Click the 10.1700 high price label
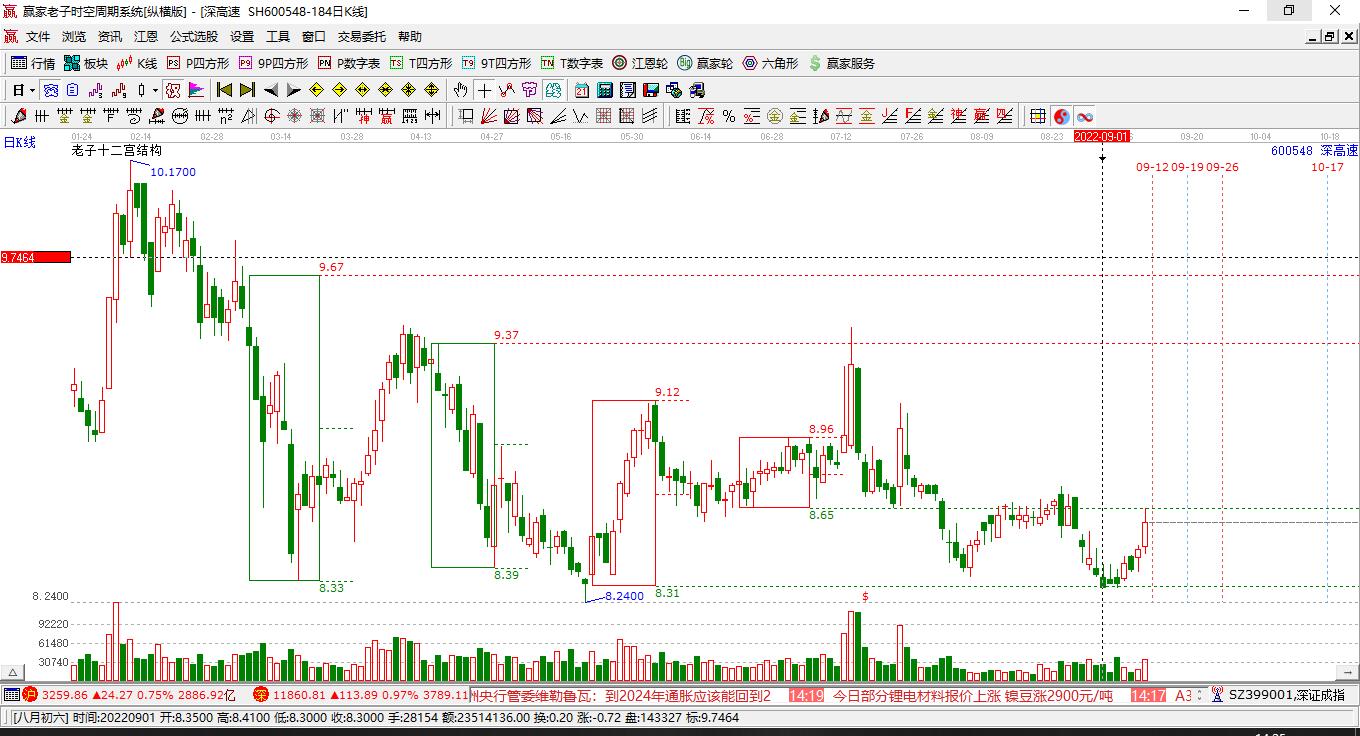The height and width of the screenshot is (736, 1360). coord(173,172)
